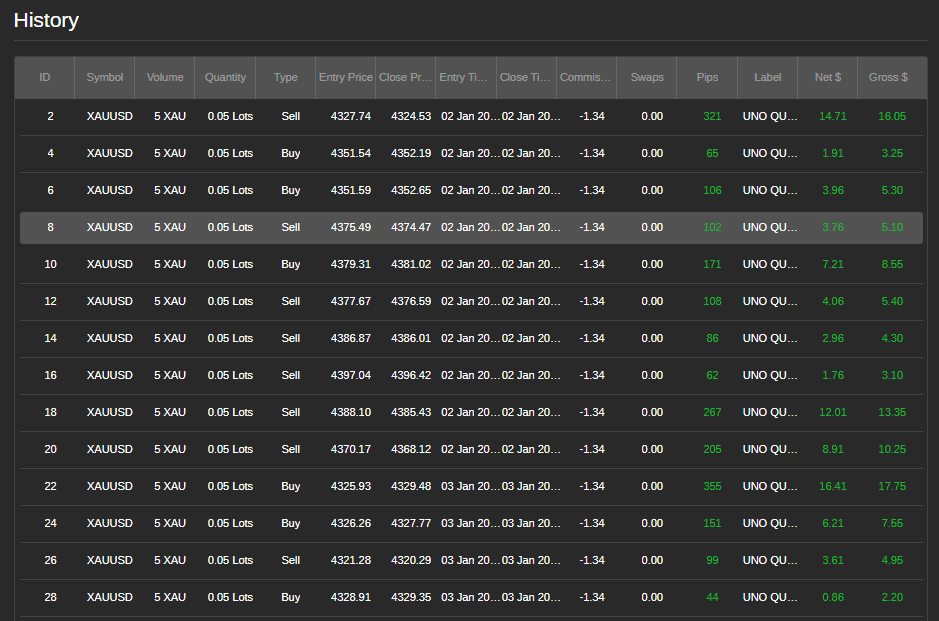
Task: Select trade ID 4 cell
Action: pos(50,153)
